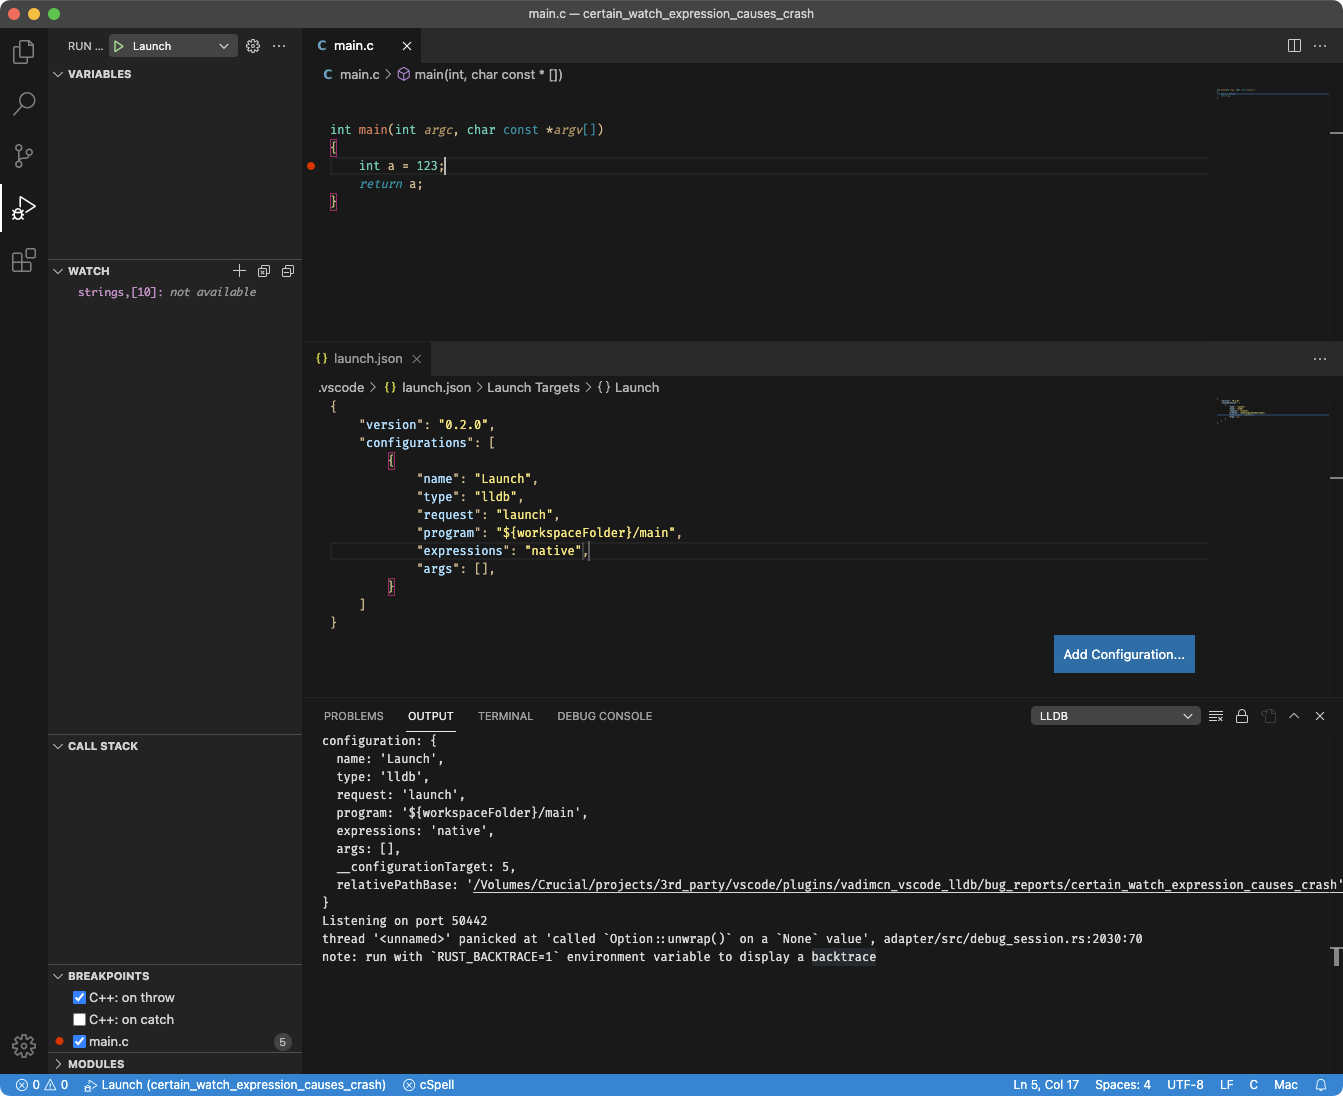
Task: Toggle the red breakpoint on line 5
Action: (311, 166)
